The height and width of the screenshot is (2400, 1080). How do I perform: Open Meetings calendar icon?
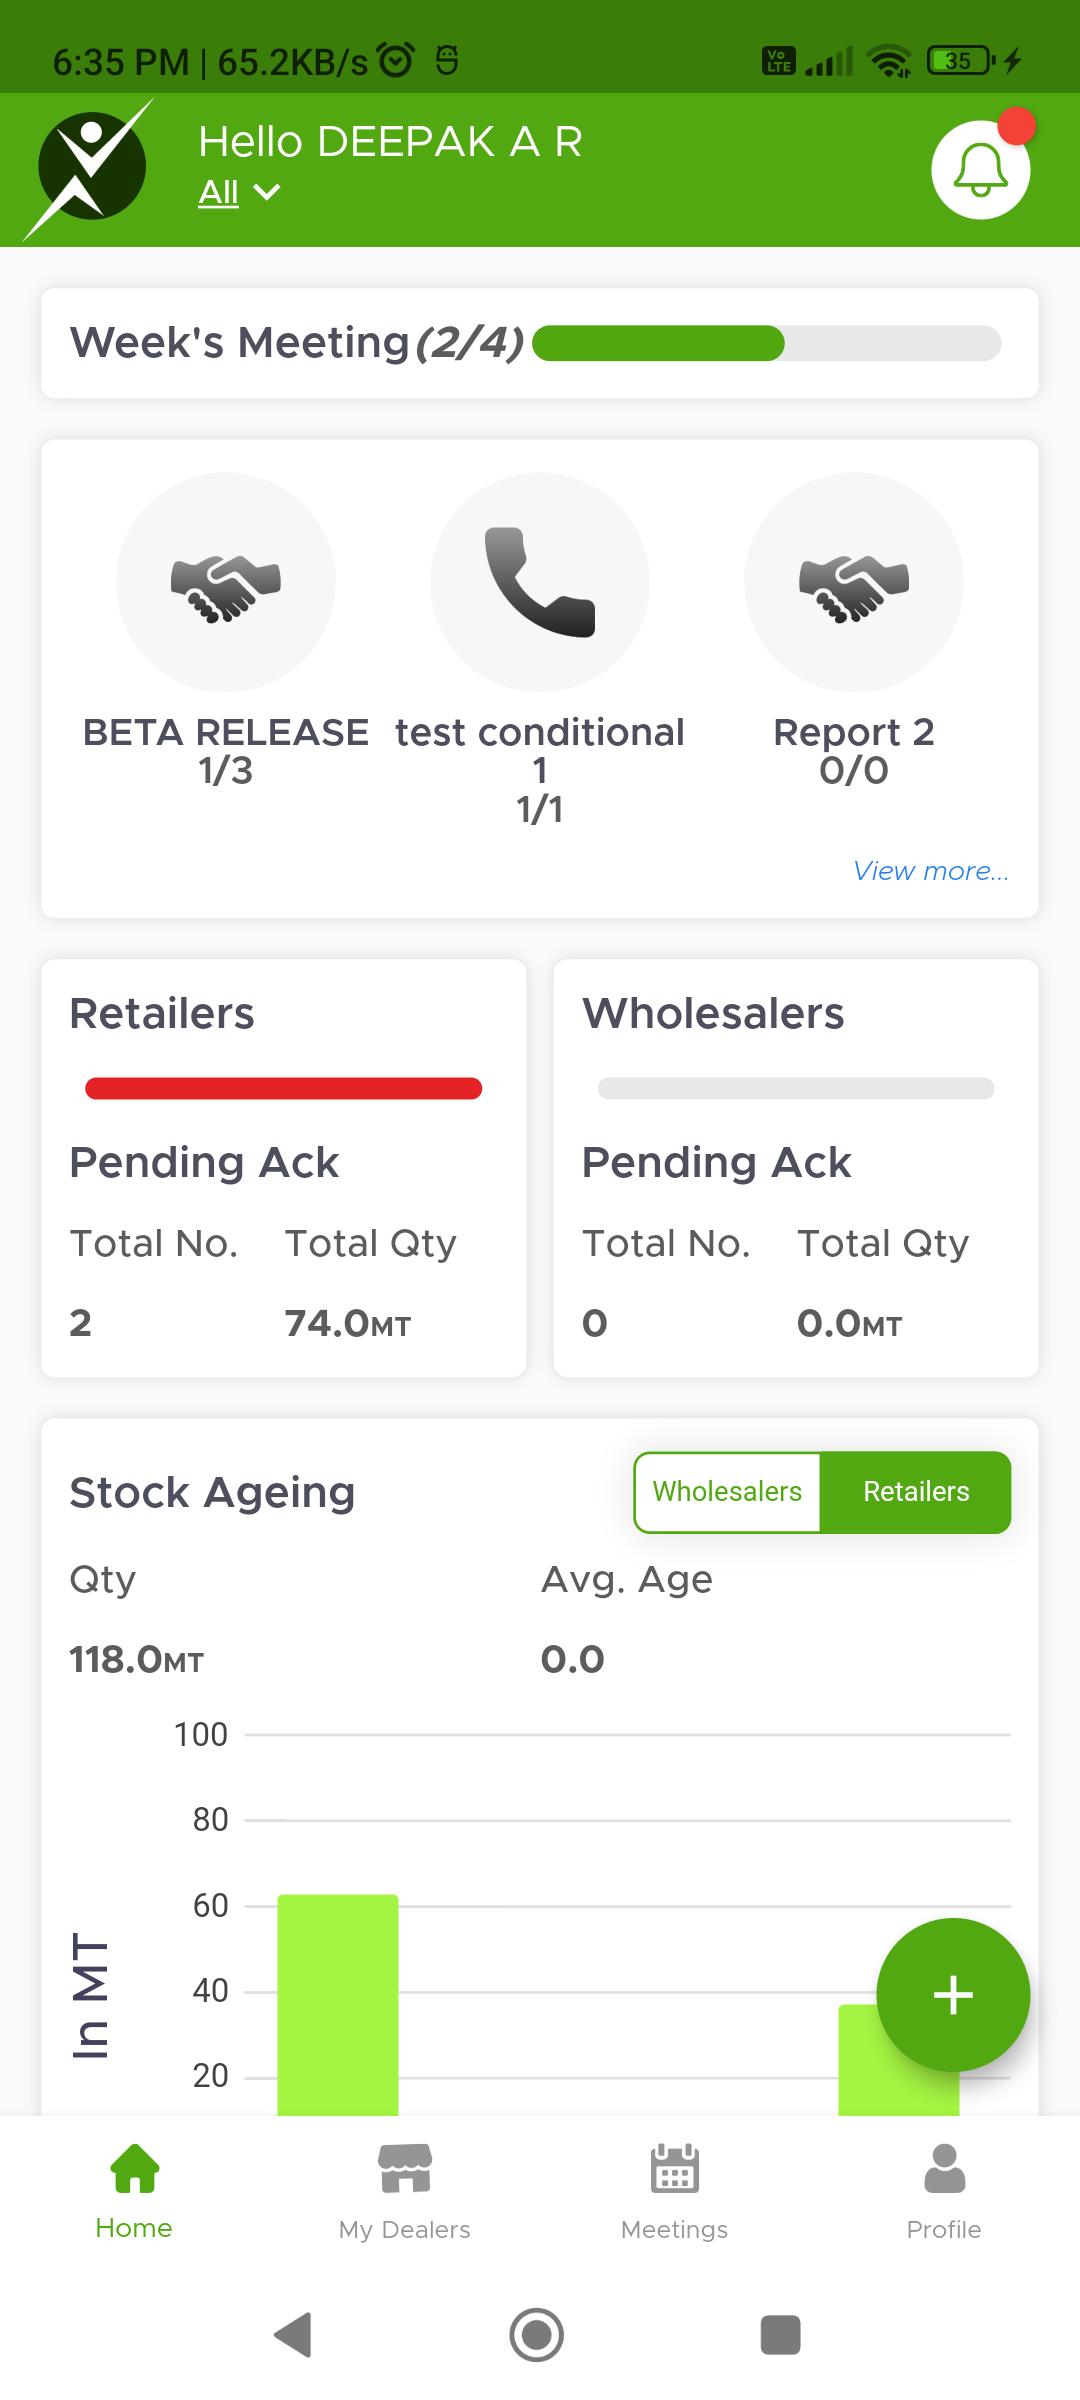[675, 2168]
